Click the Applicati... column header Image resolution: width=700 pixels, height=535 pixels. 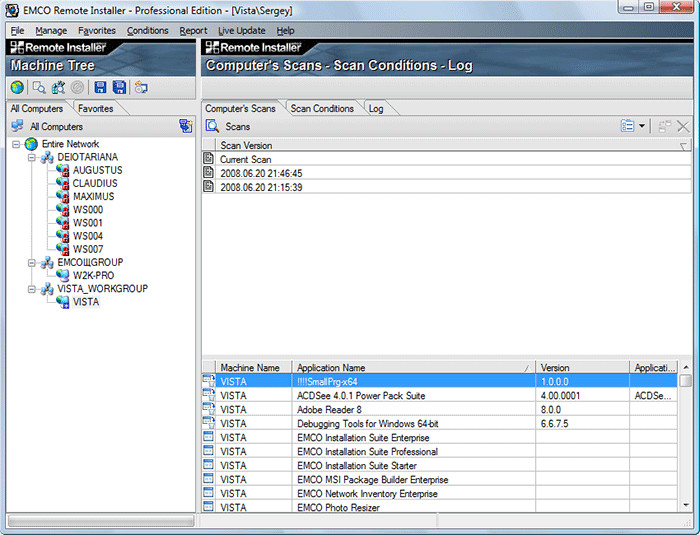click(654, 367)
